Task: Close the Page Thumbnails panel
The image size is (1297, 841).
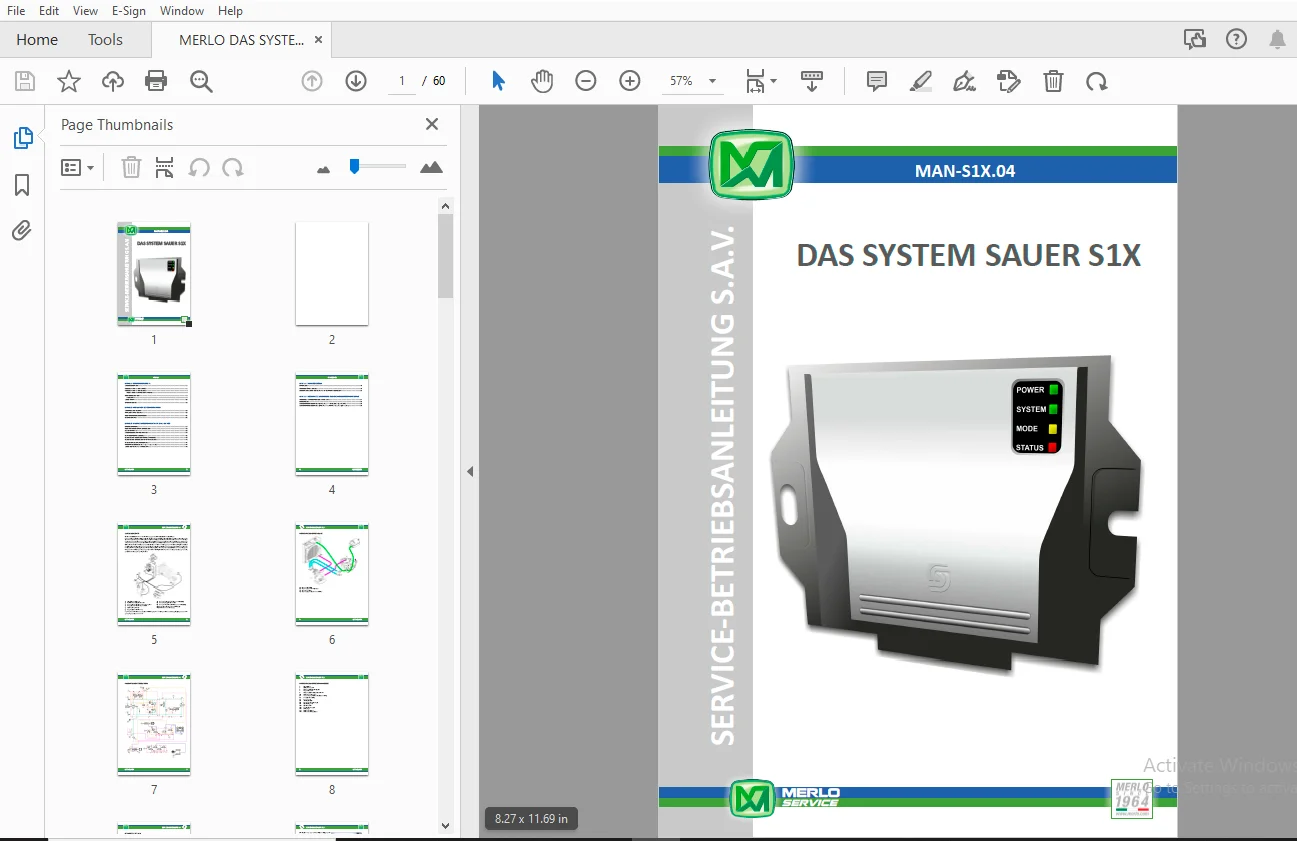Action: point(432,124)
